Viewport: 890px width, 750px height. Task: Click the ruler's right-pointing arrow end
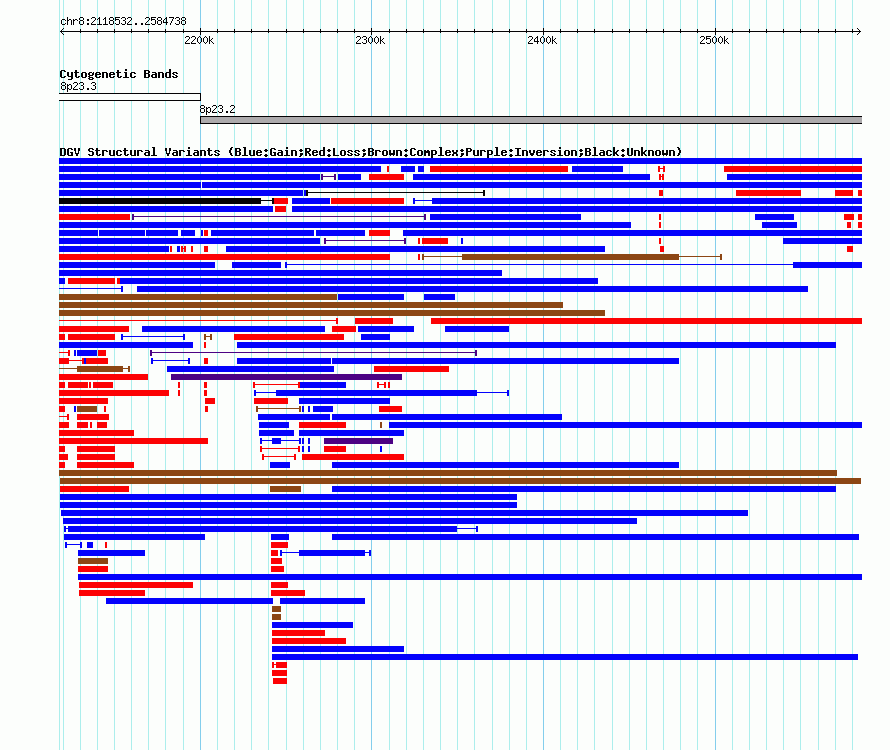pyautogui.click(x=858, y=31)
